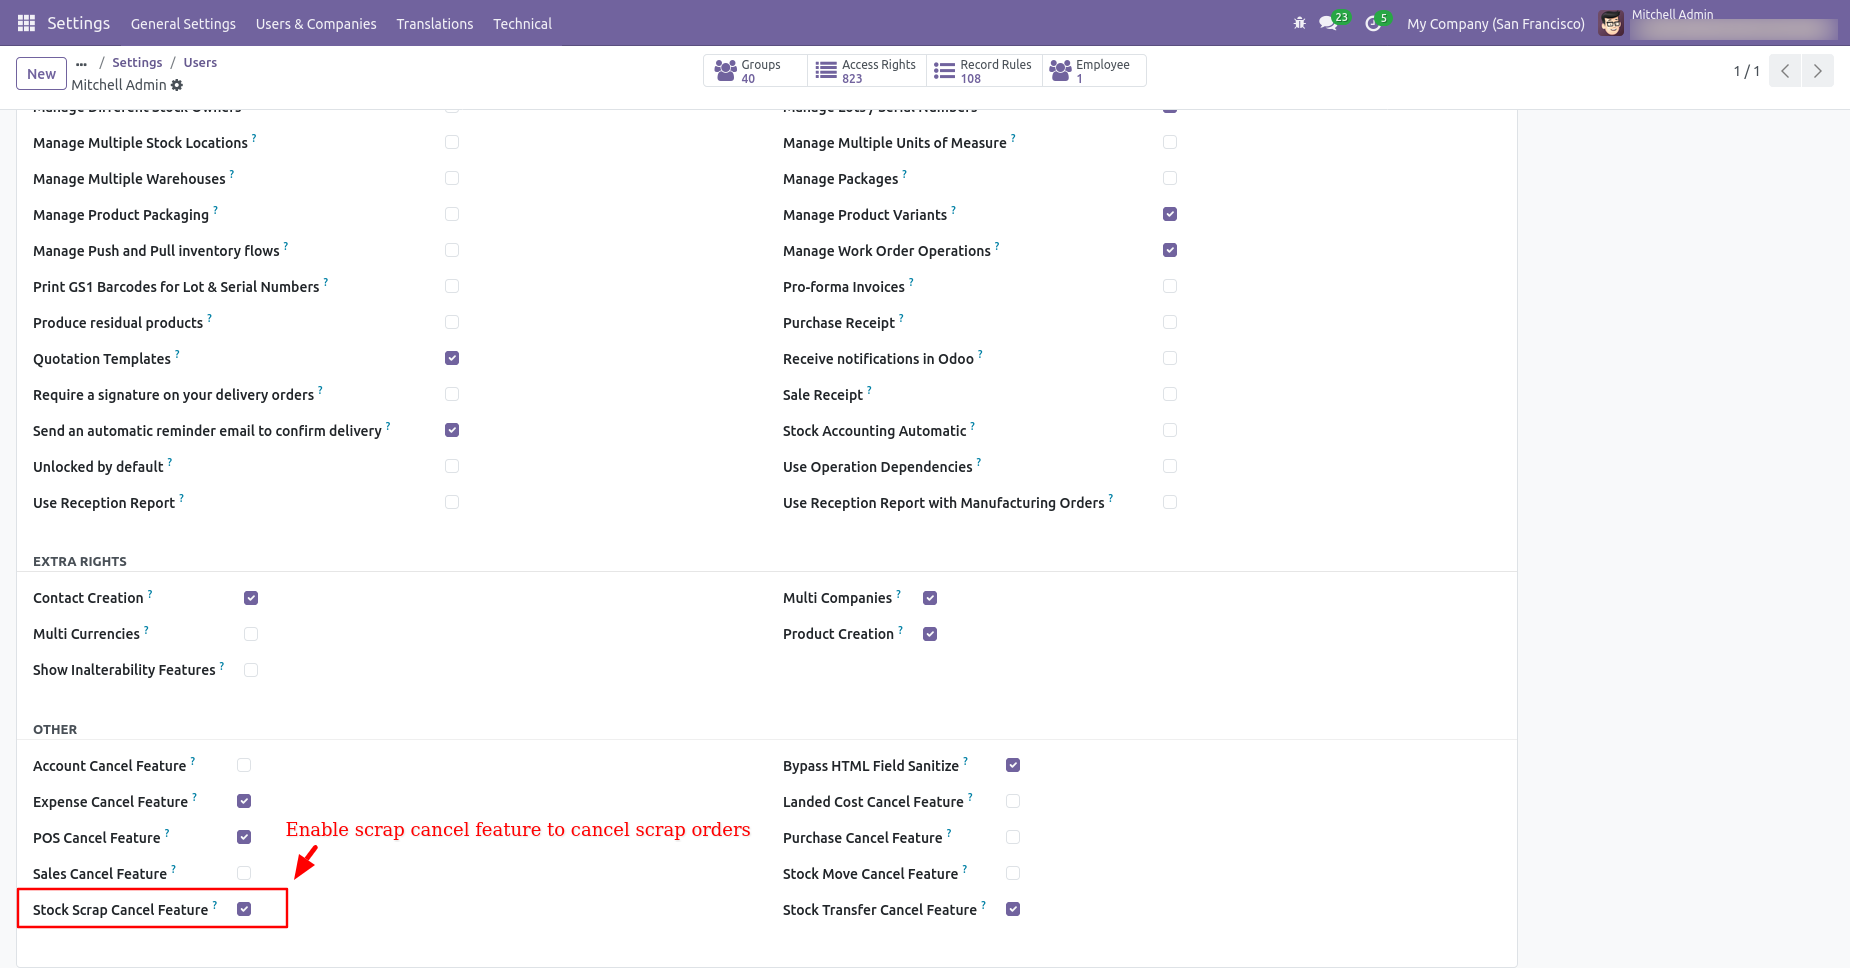Image resolution: width=1850 pixels, height=968 pixels.
Task: Click the debug bug icon
Action: click(x=1299, y=23)
